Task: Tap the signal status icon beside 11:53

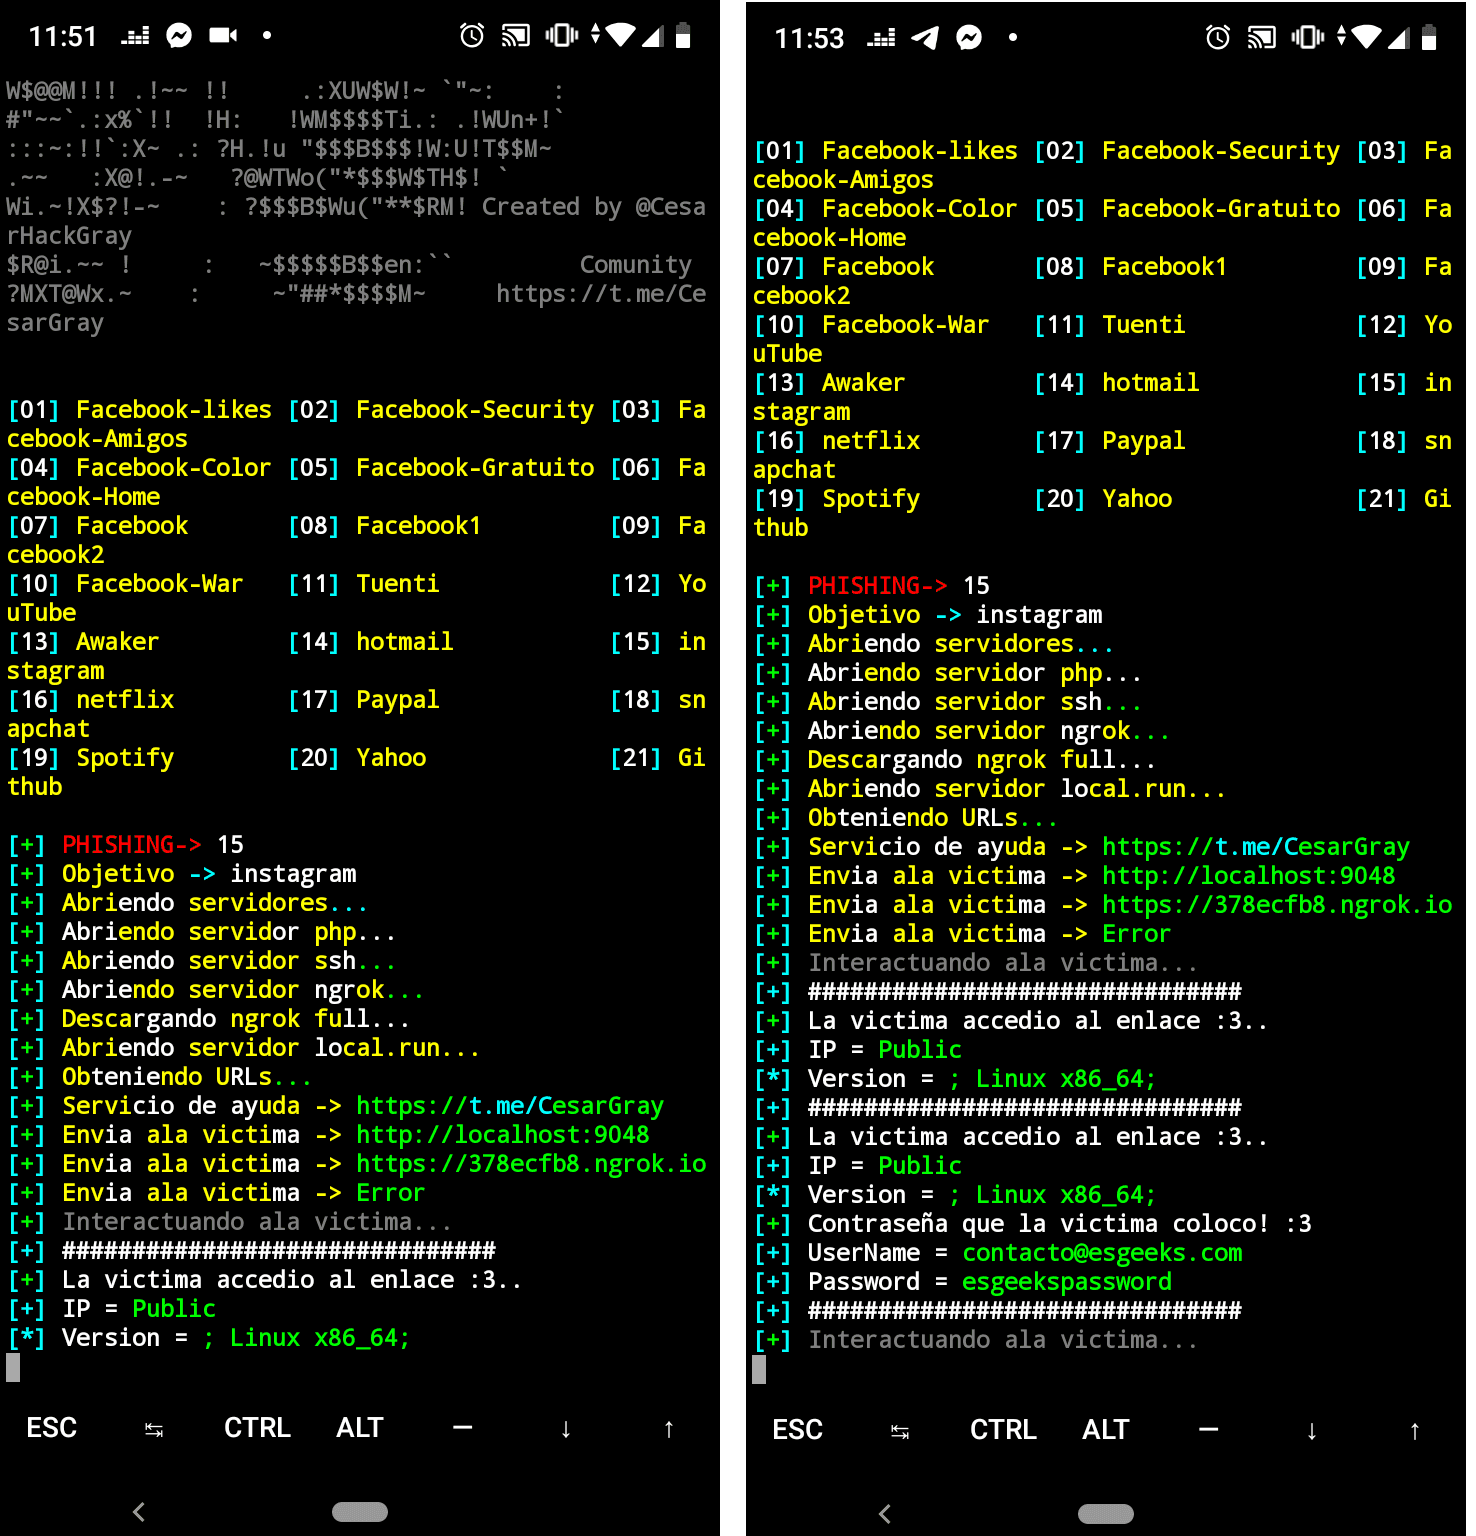Action: click(881, 39)
